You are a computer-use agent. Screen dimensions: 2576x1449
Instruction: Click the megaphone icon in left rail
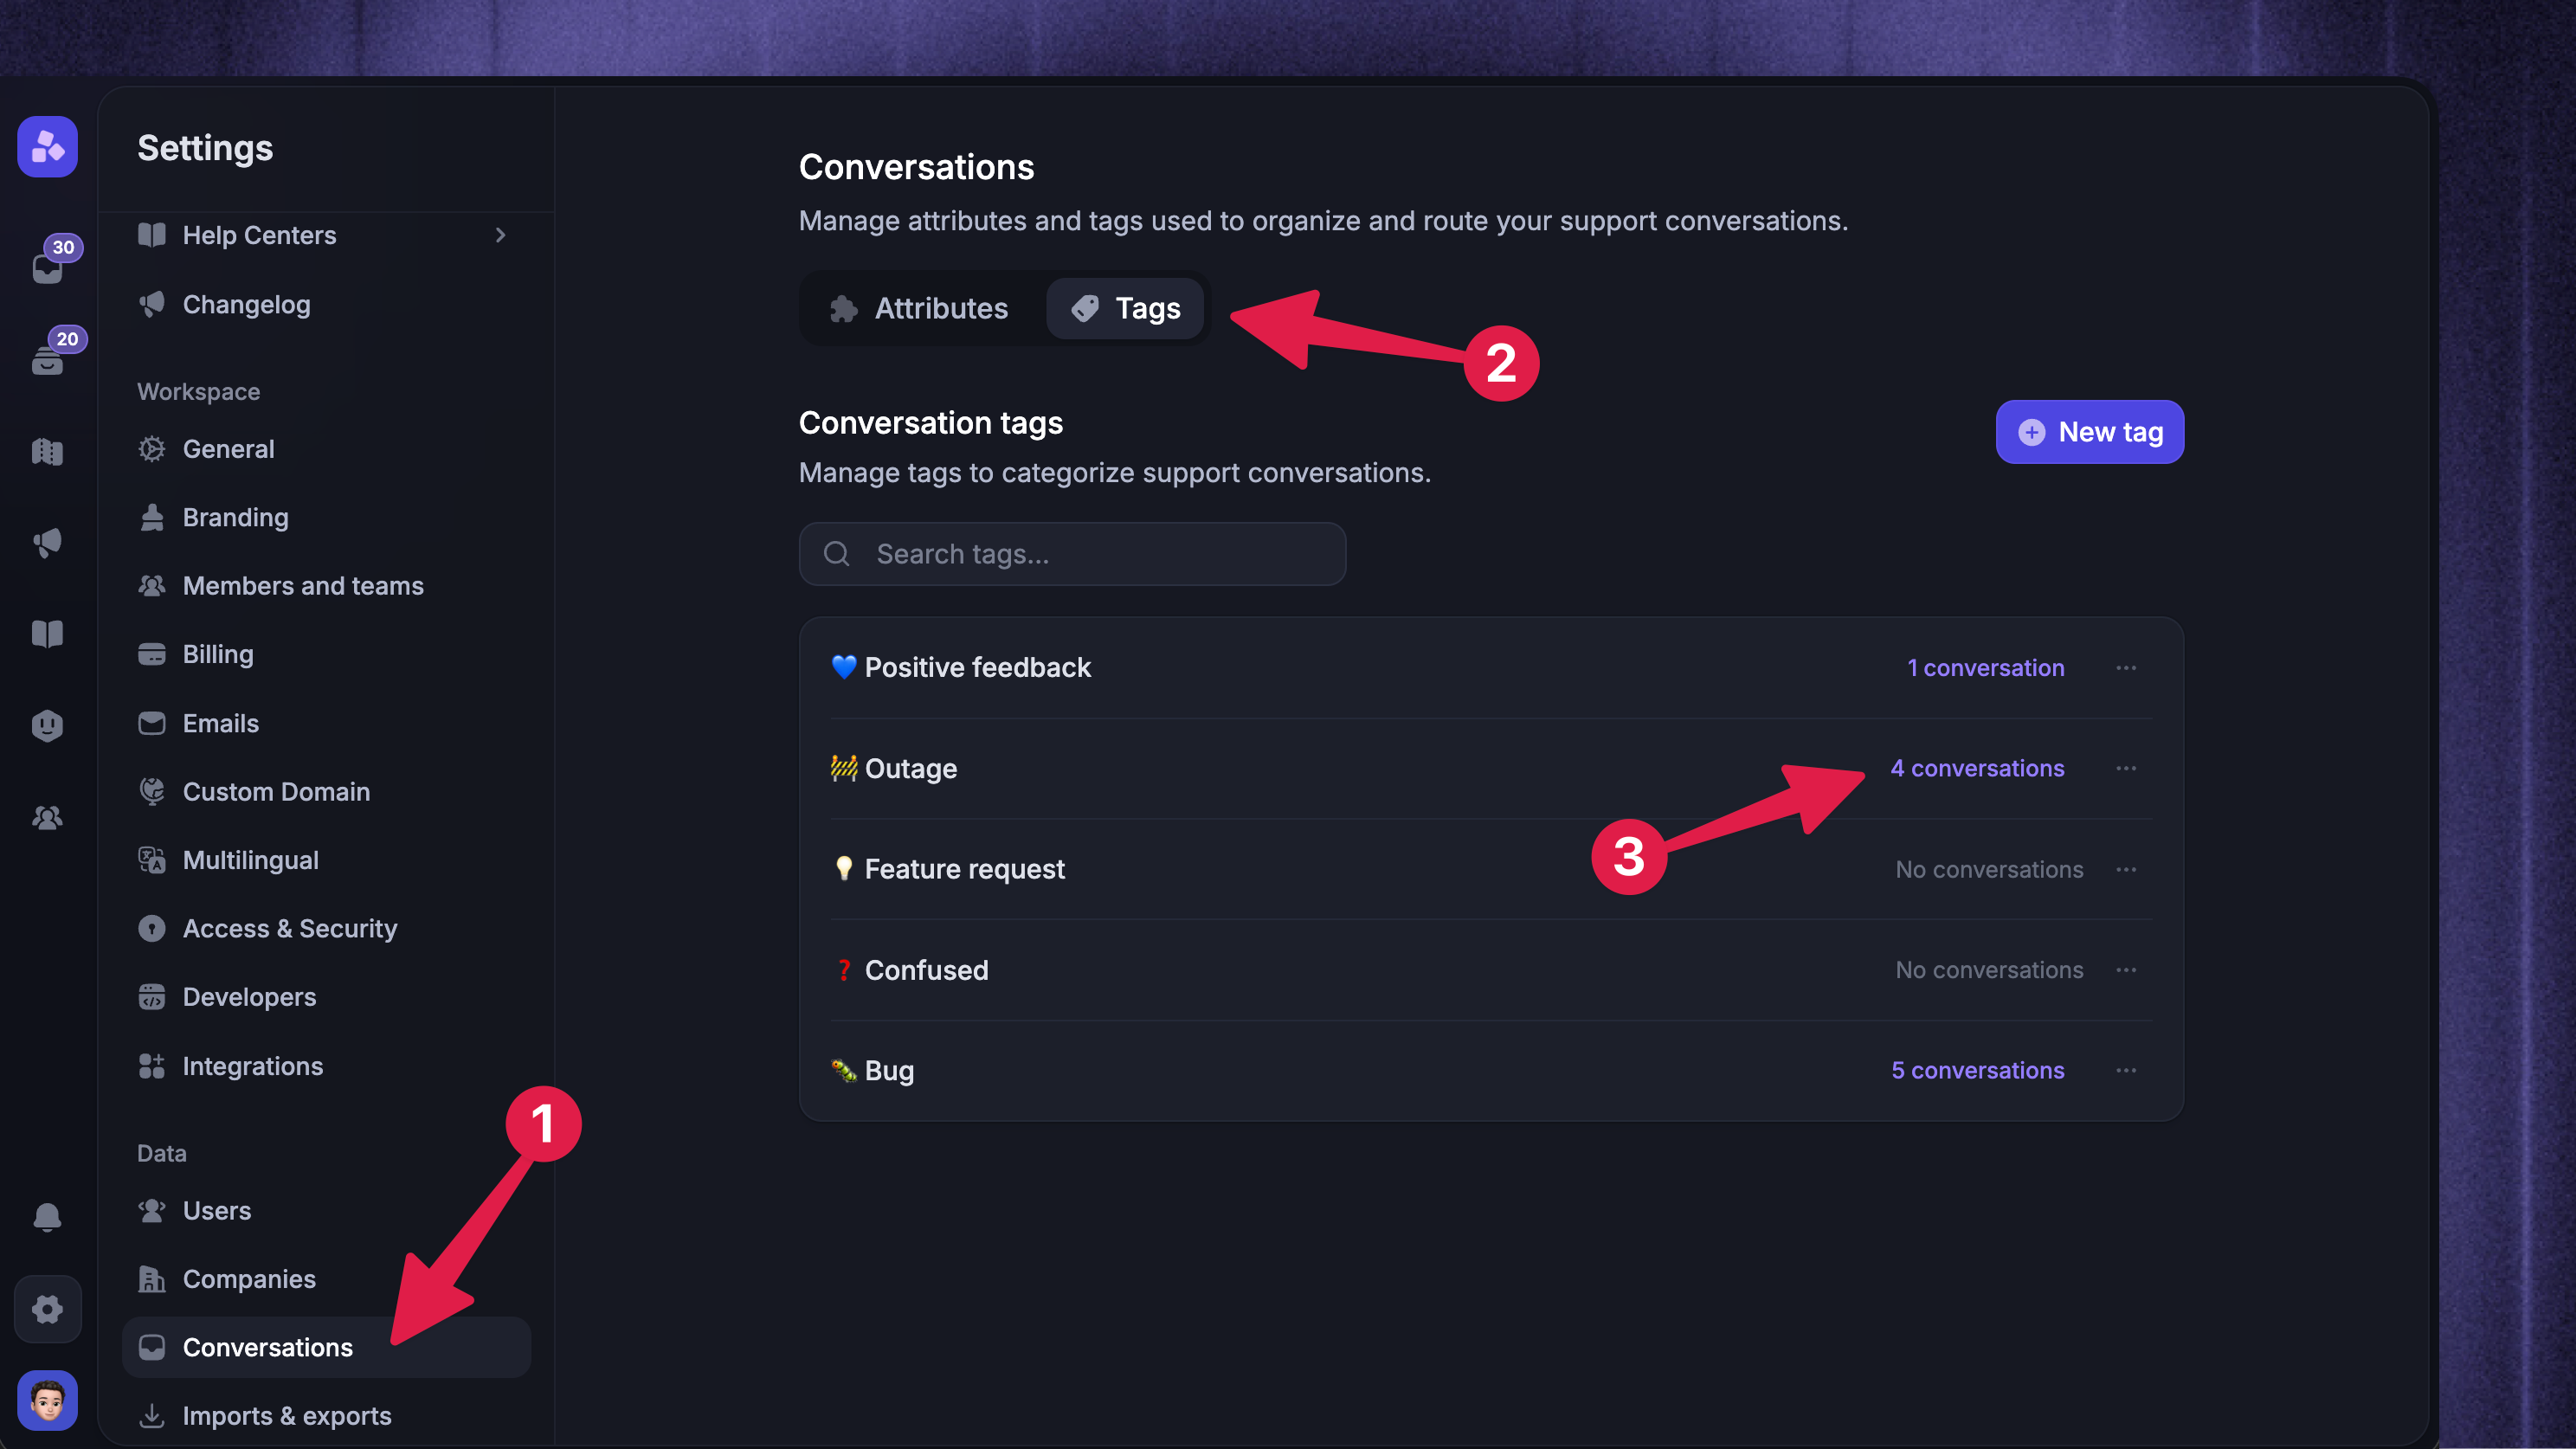47,543
